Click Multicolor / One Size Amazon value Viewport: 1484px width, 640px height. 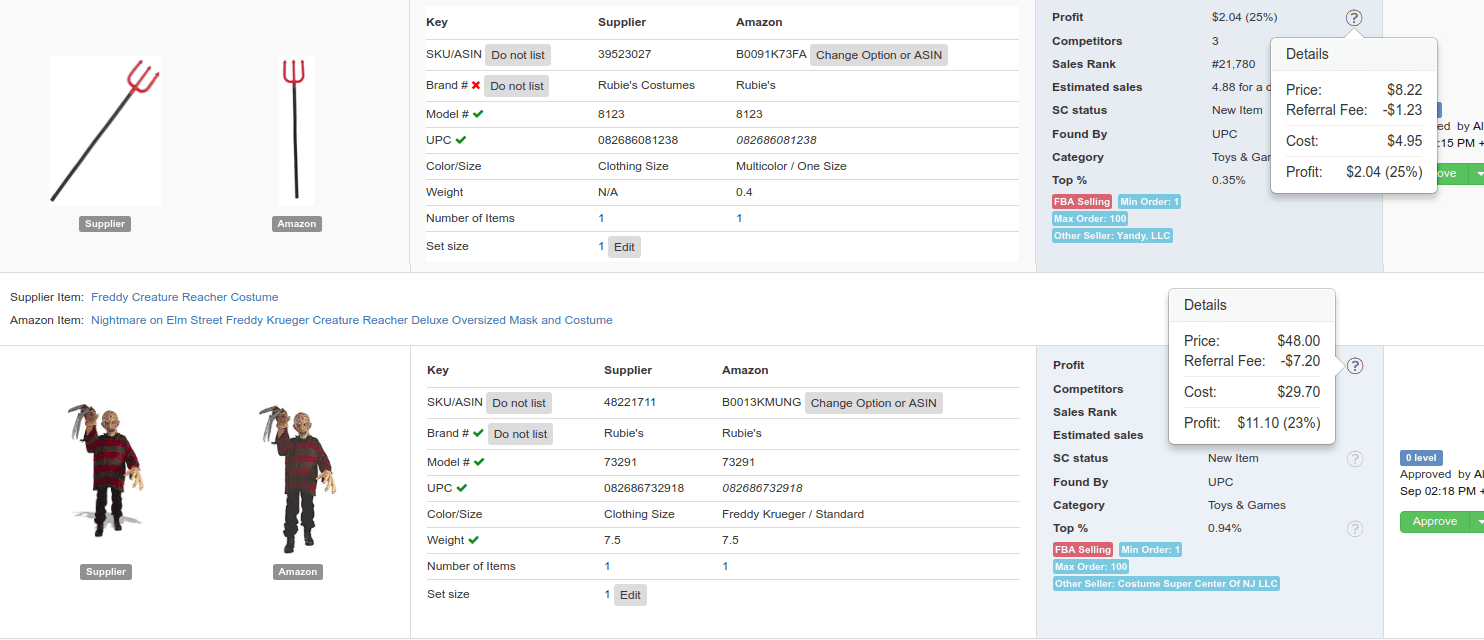click(x=791, y=166)
